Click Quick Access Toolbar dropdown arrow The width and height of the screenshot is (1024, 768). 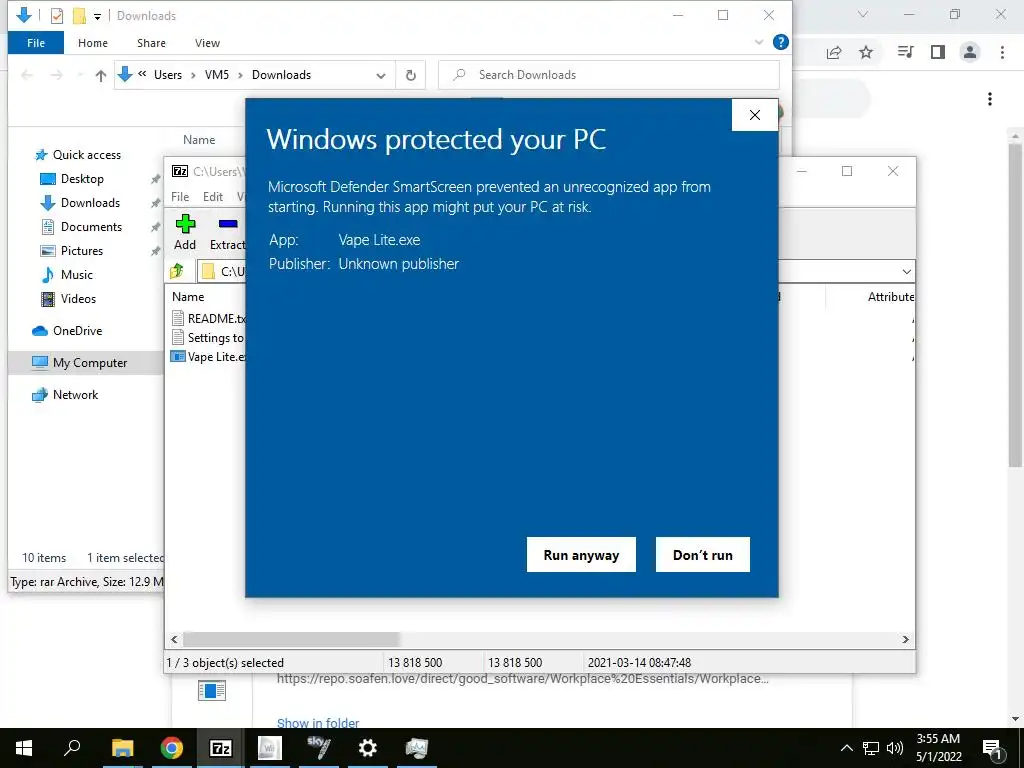coord(97,16)
